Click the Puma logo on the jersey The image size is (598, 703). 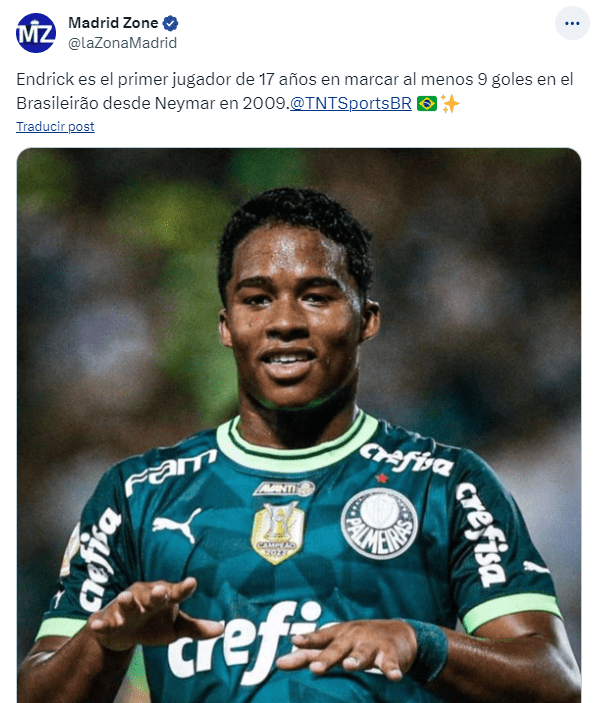176,525
